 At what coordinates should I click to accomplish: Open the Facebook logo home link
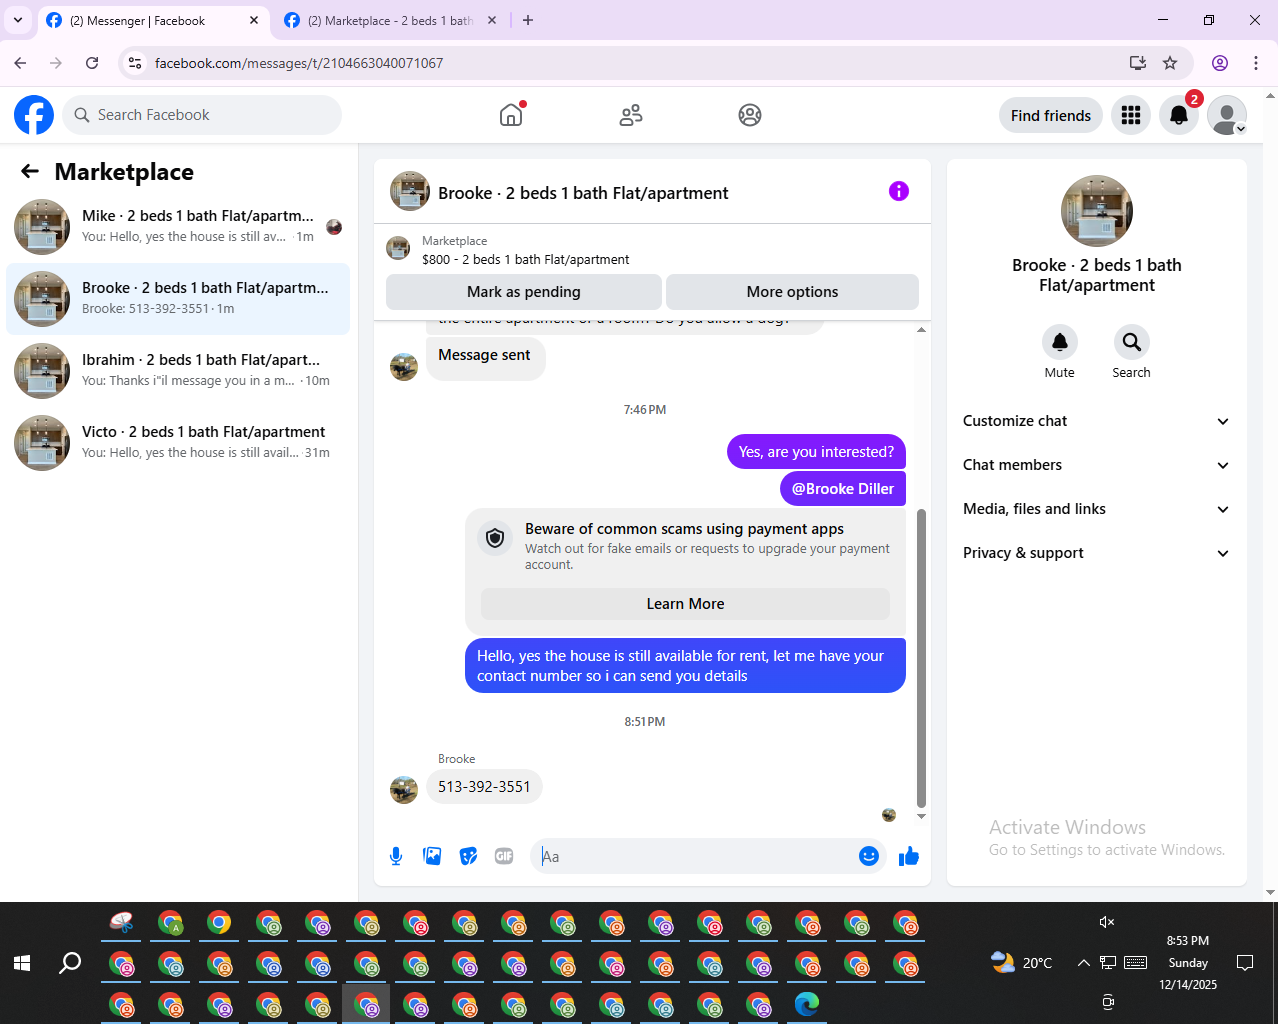tap(34, 115)
